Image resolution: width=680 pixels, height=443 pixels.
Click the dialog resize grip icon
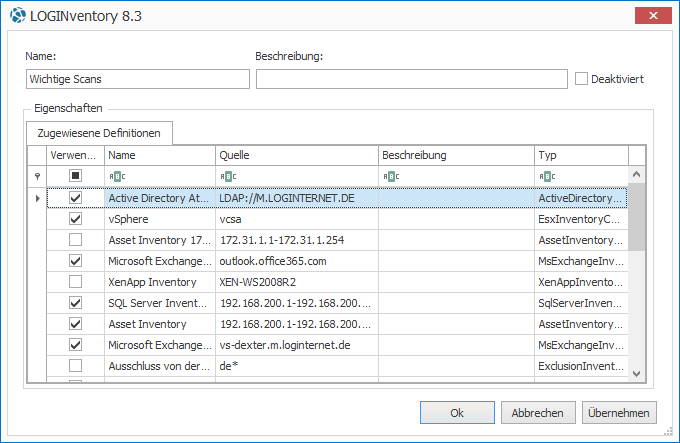coord(668,431)
